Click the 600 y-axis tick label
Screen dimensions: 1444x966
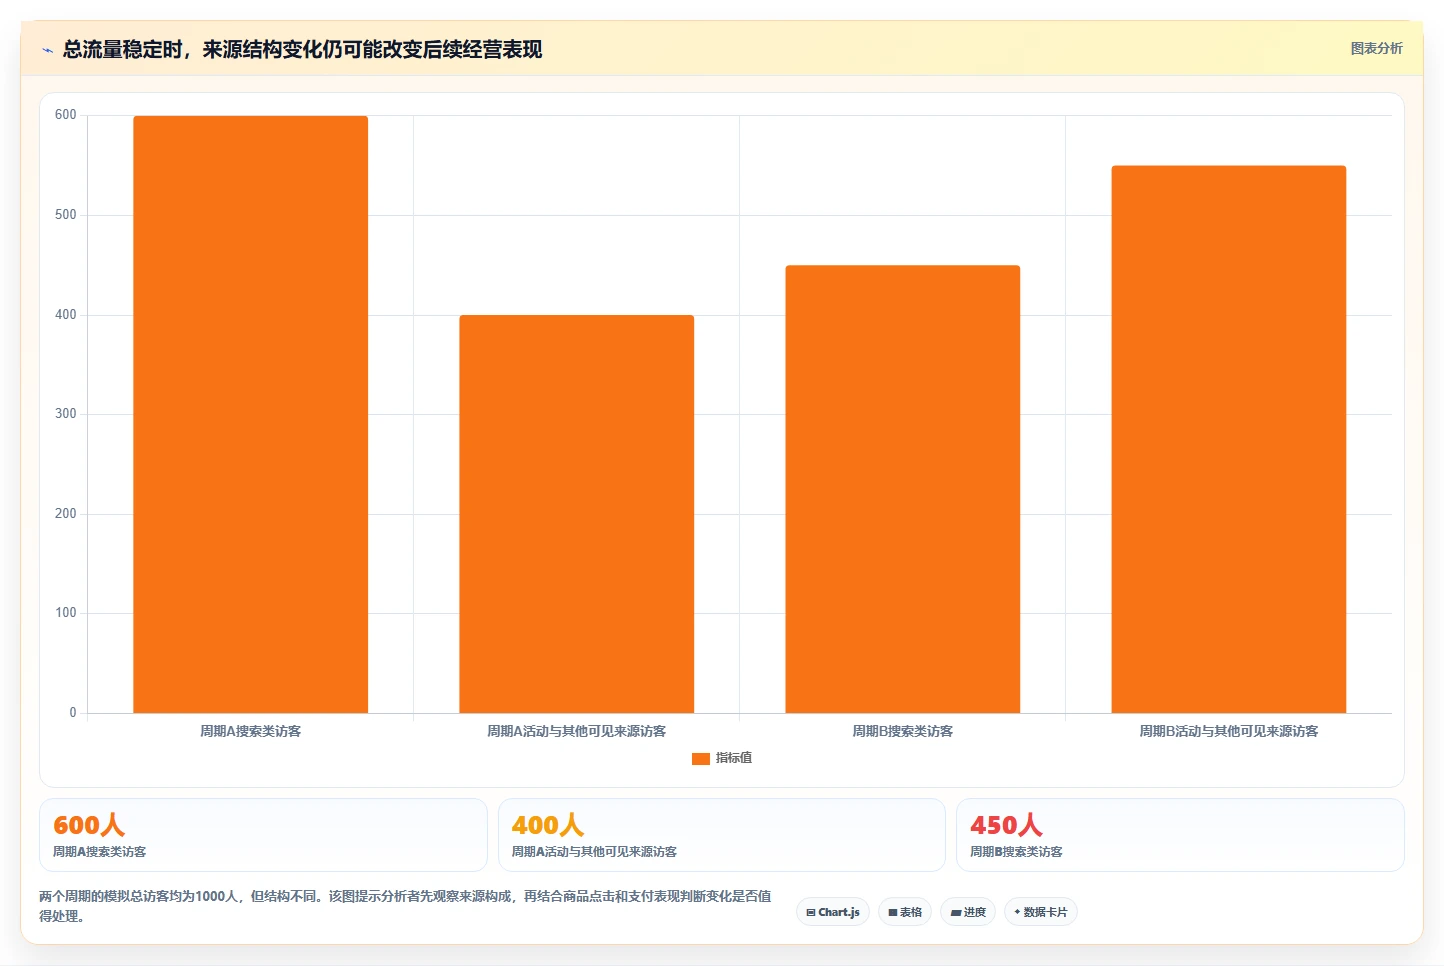pos(66,115)
